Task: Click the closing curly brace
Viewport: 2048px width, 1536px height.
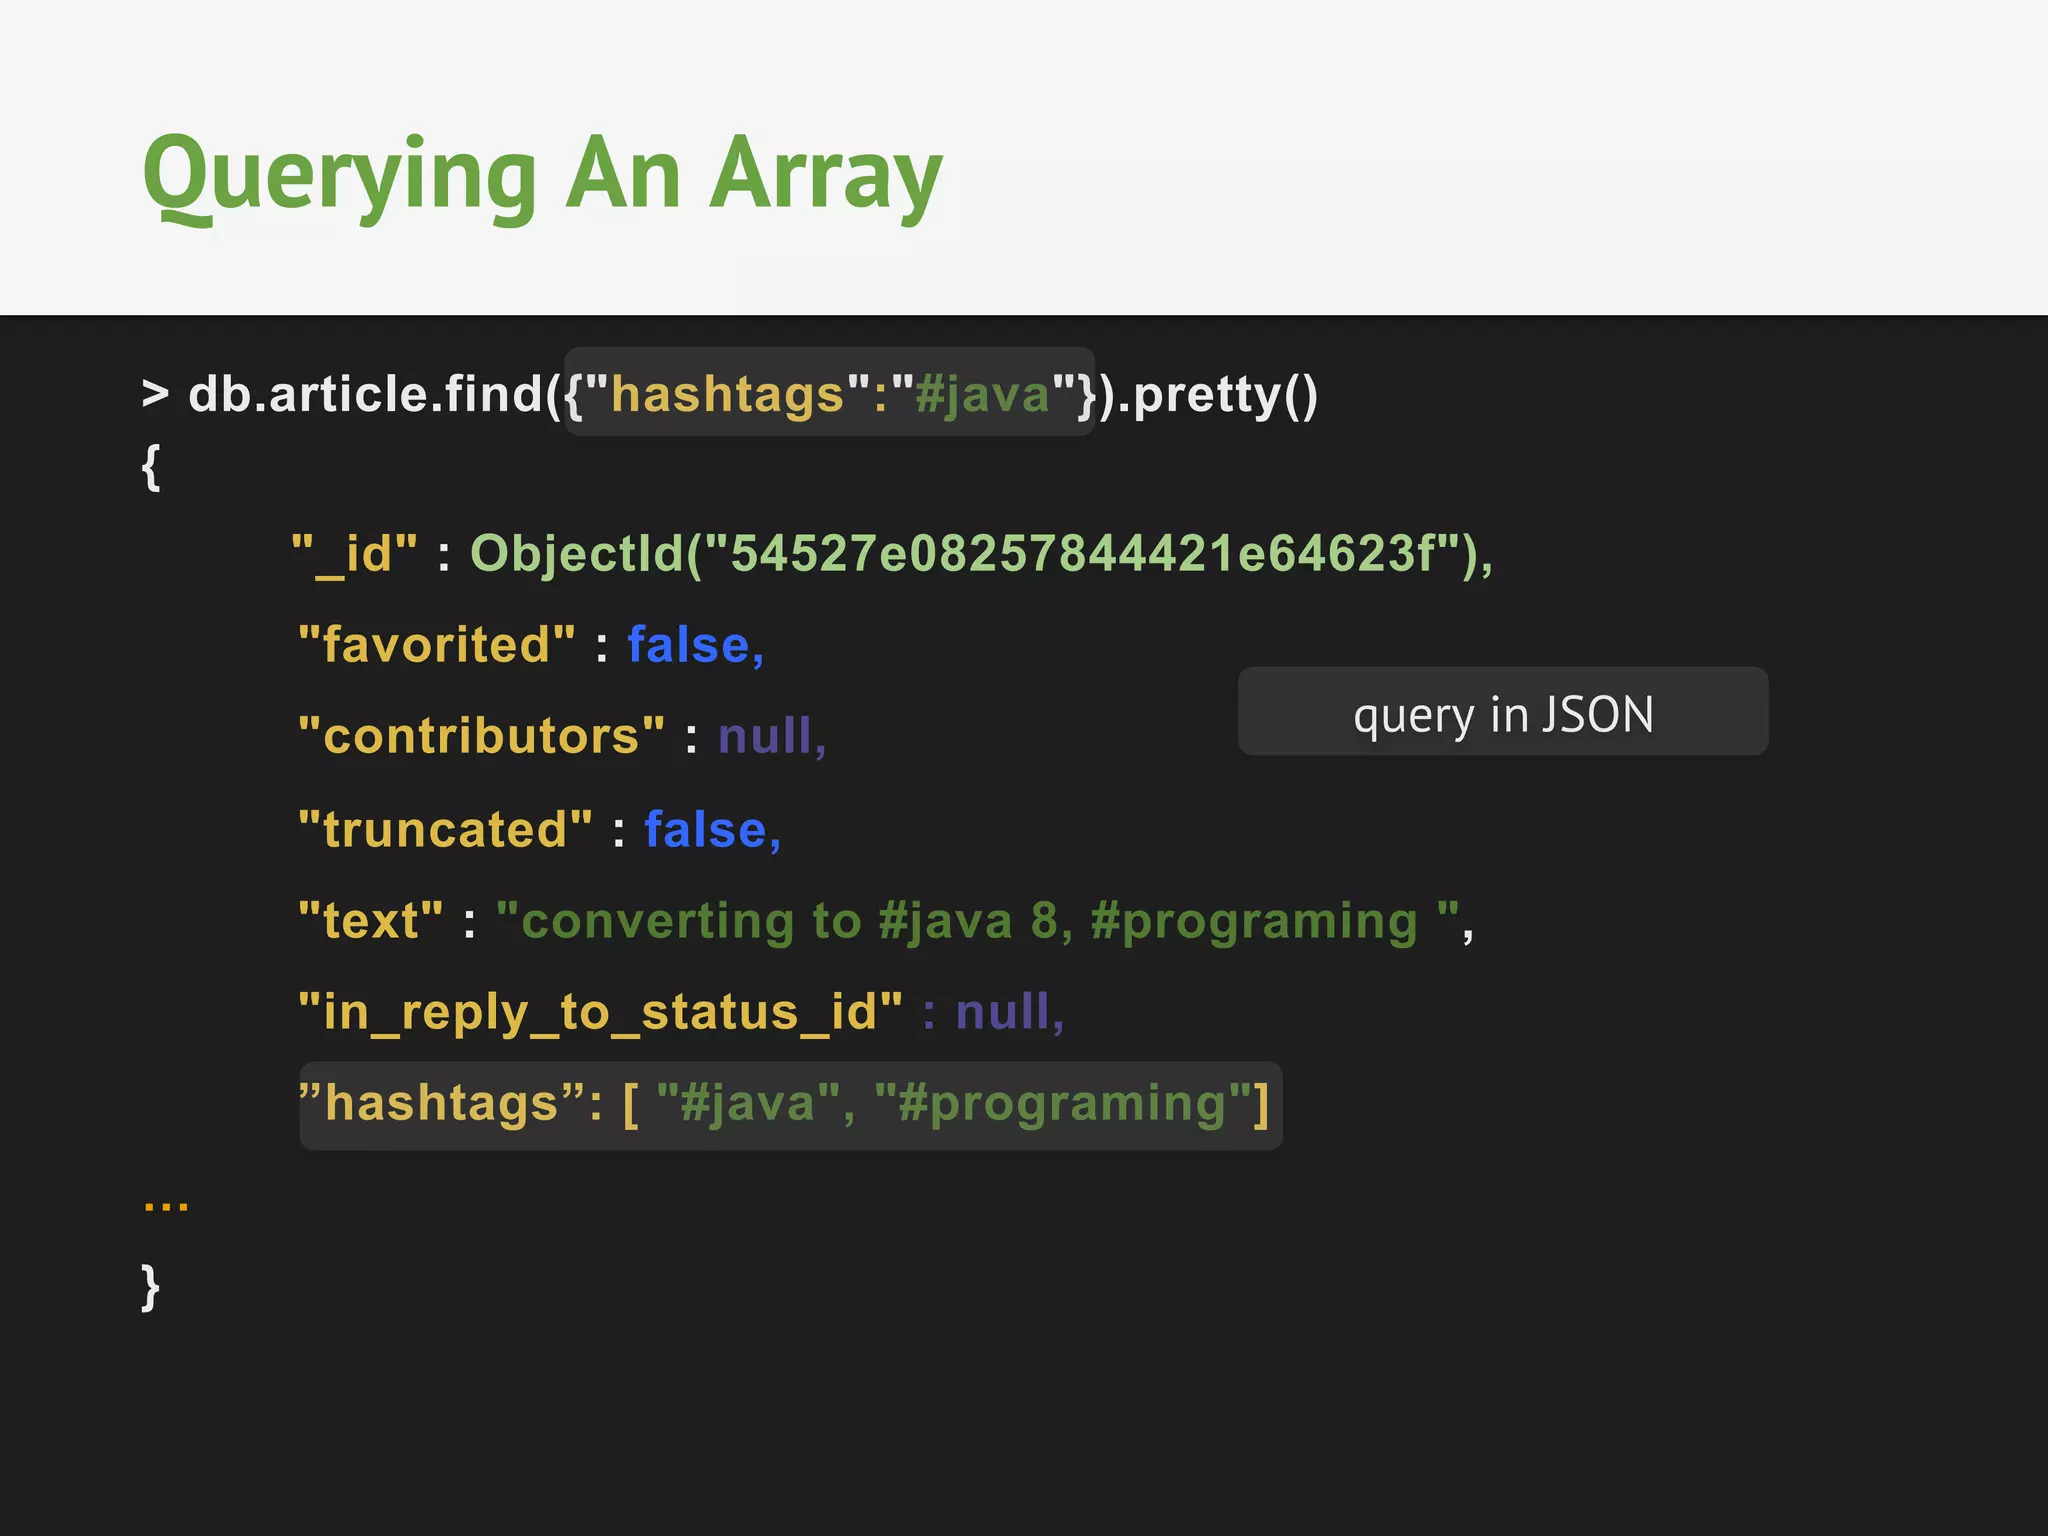Action: pos(151,1287)
